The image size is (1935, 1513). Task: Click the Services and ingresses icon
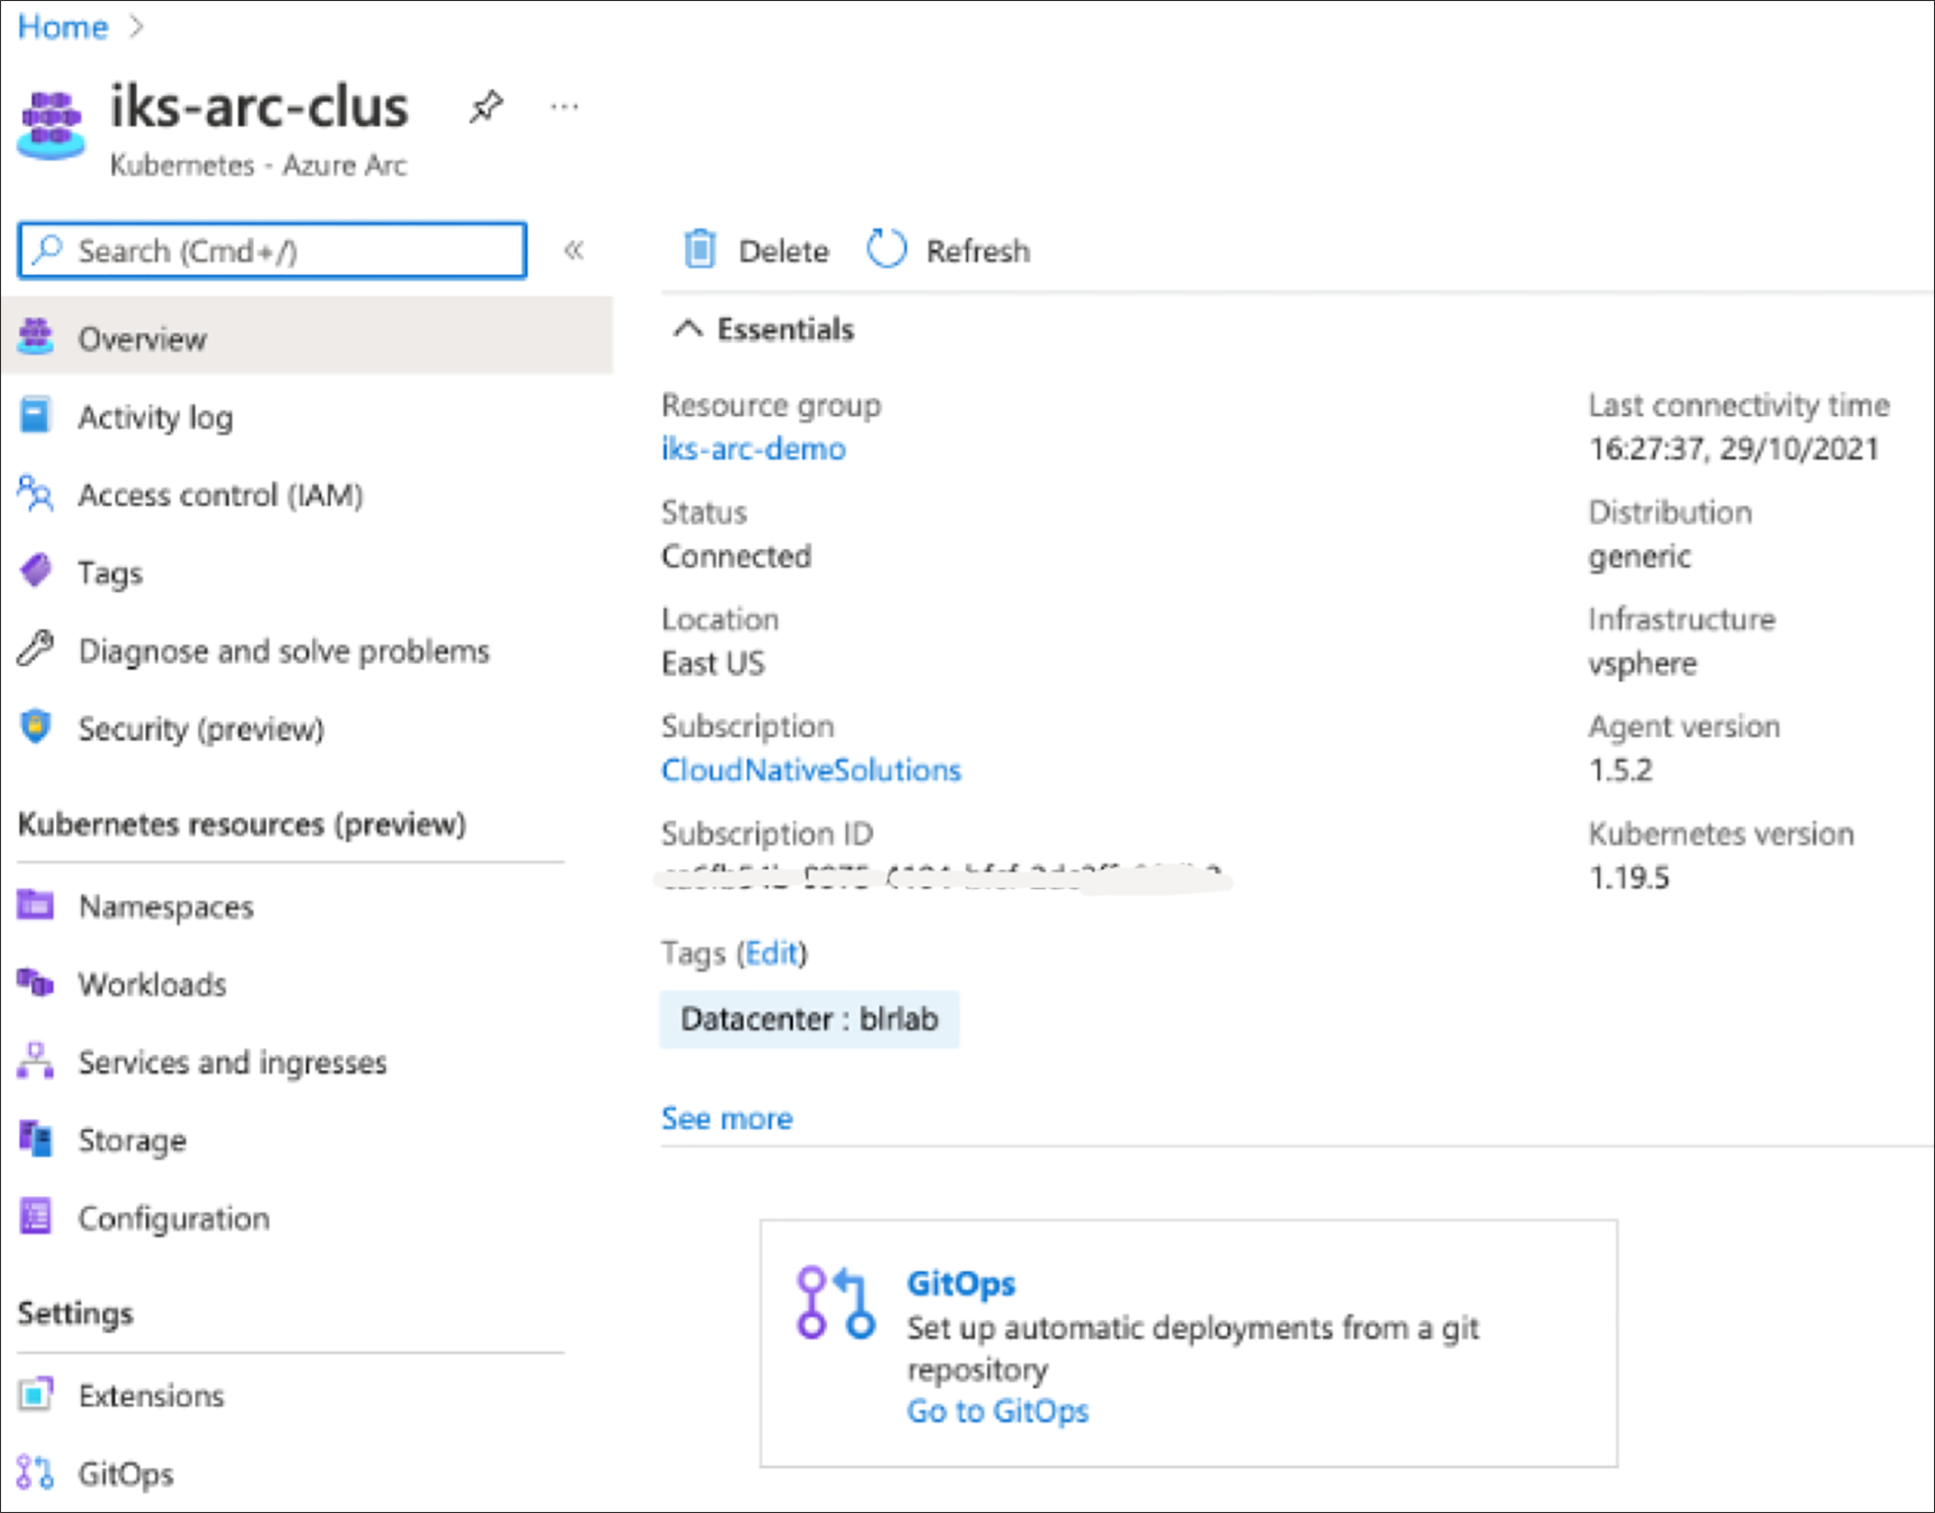click(36, 1061)
